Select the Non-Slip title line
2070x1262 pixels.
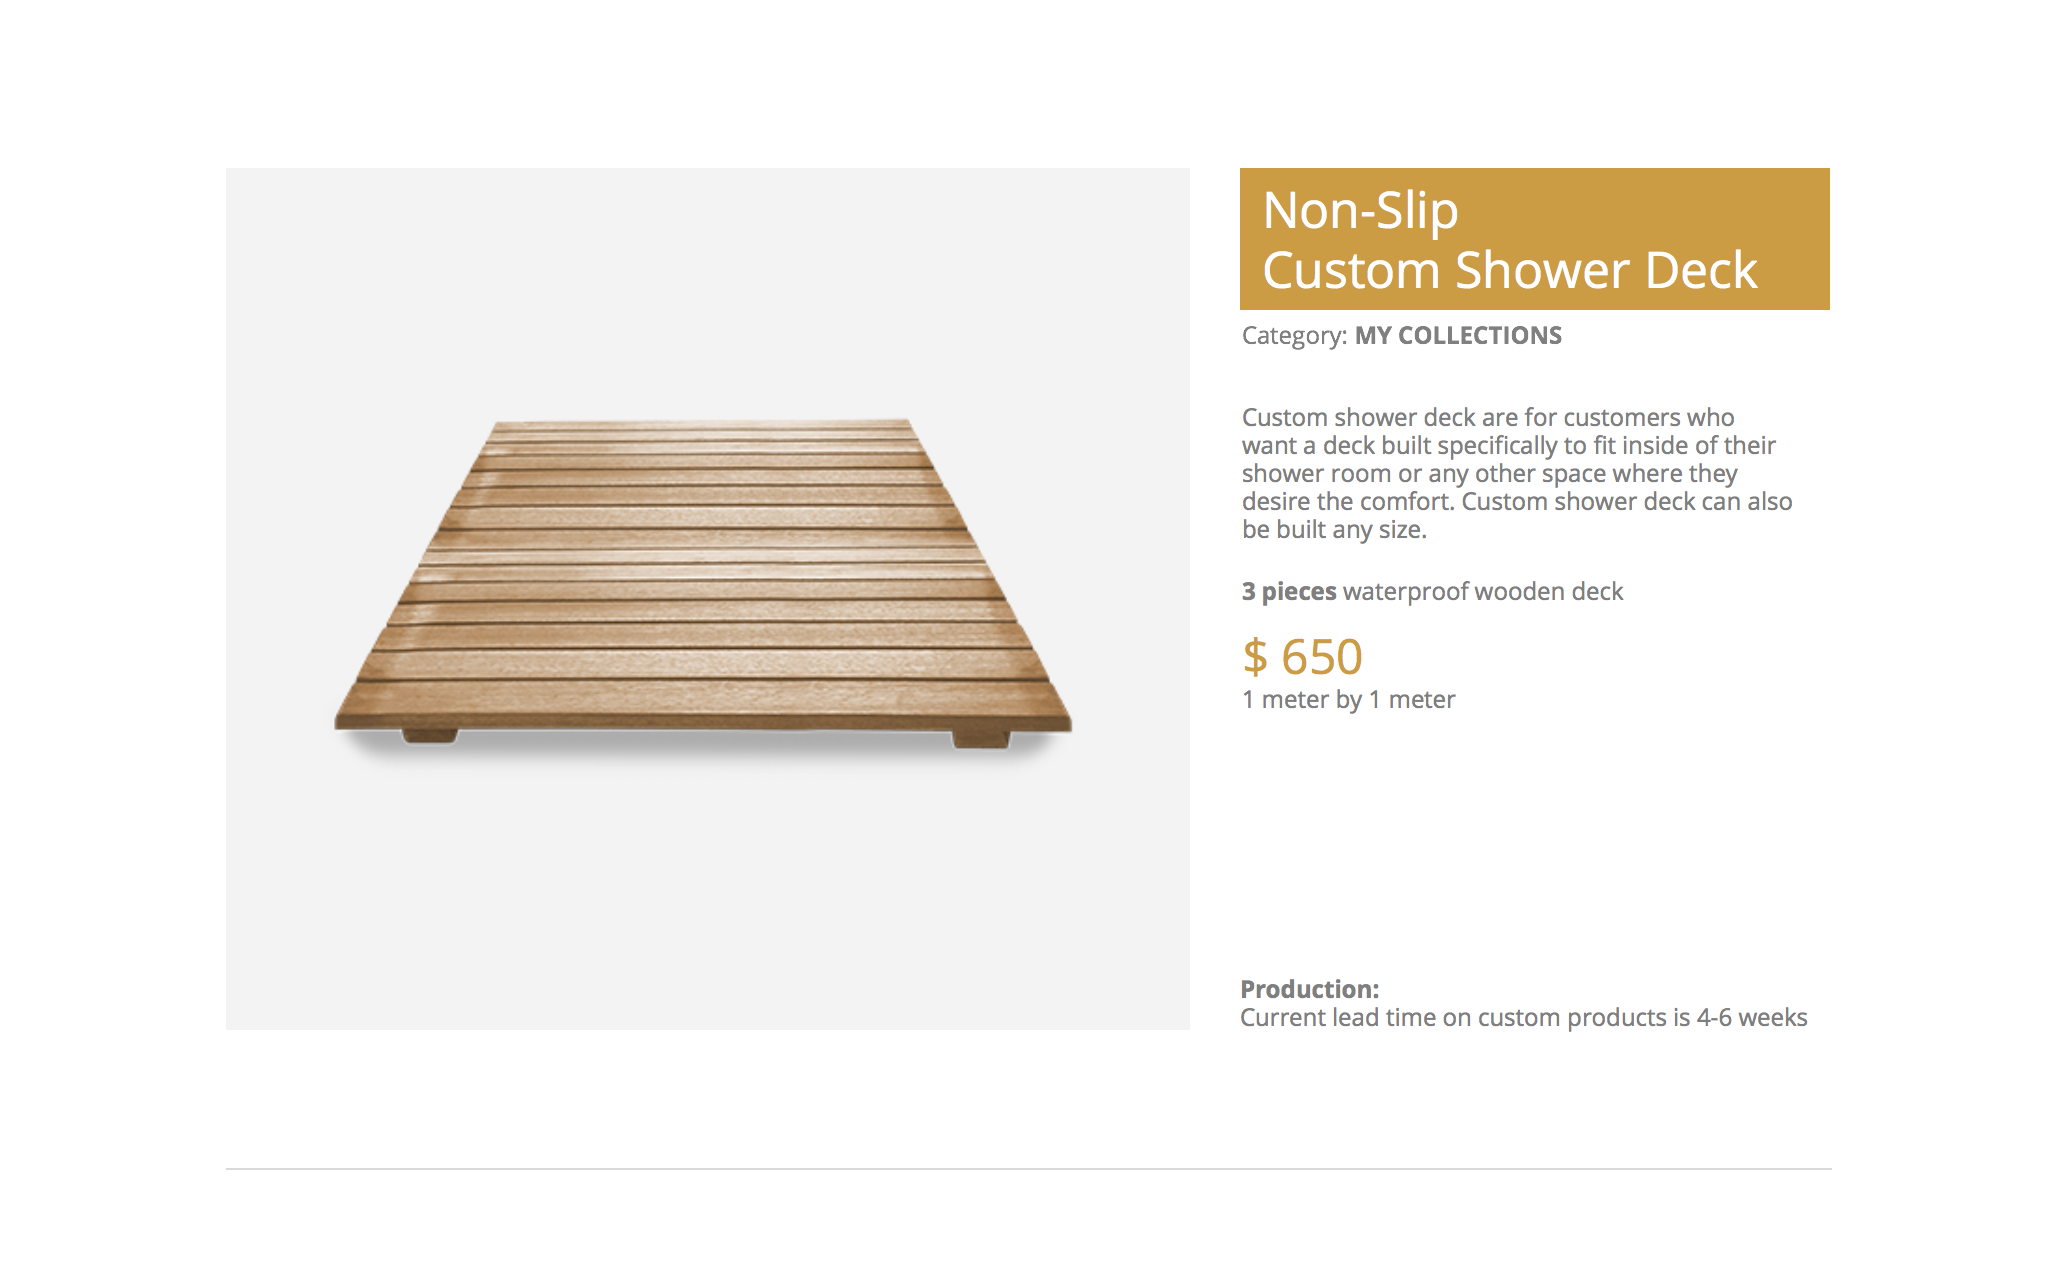point(1360,211)
